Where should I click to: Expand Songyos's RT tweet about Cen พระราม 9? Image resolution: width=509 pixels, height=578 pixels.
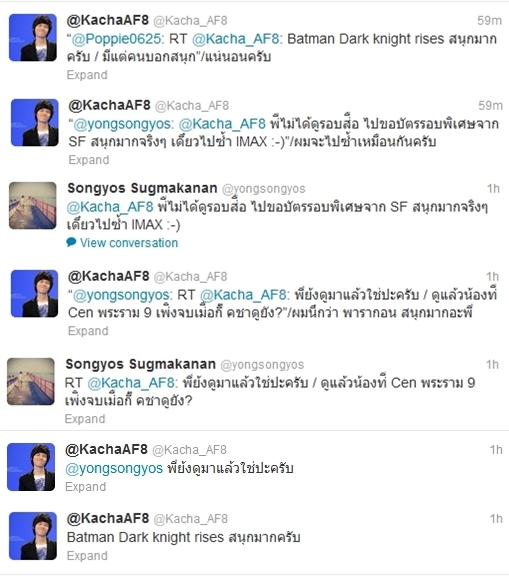(x=85, y=419)
